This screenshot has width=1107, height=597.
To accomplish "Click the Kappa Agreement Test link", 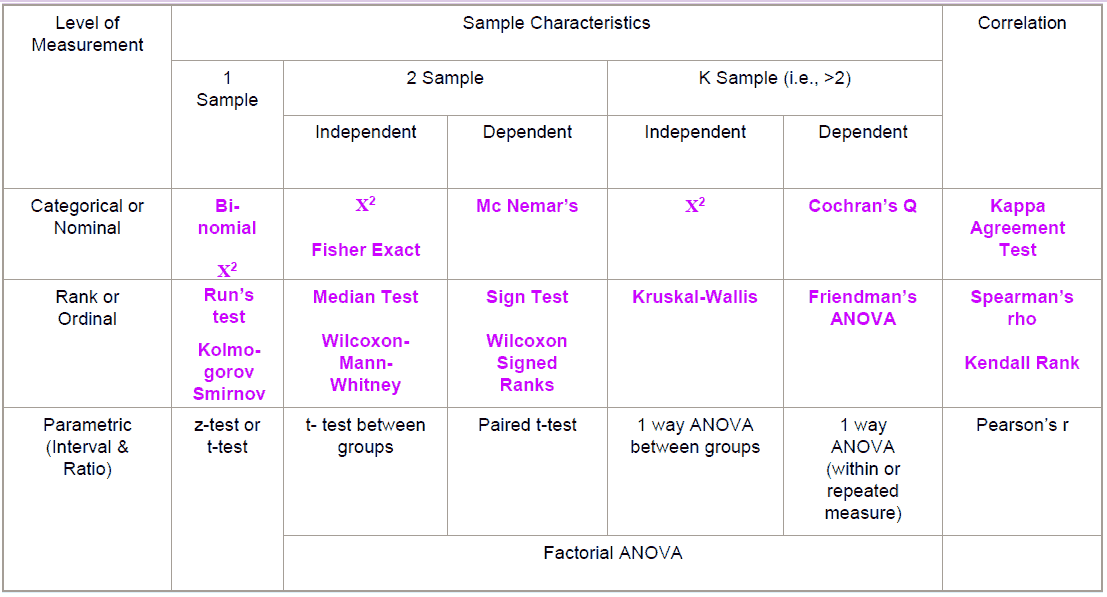I will (x=1017, y=228).
